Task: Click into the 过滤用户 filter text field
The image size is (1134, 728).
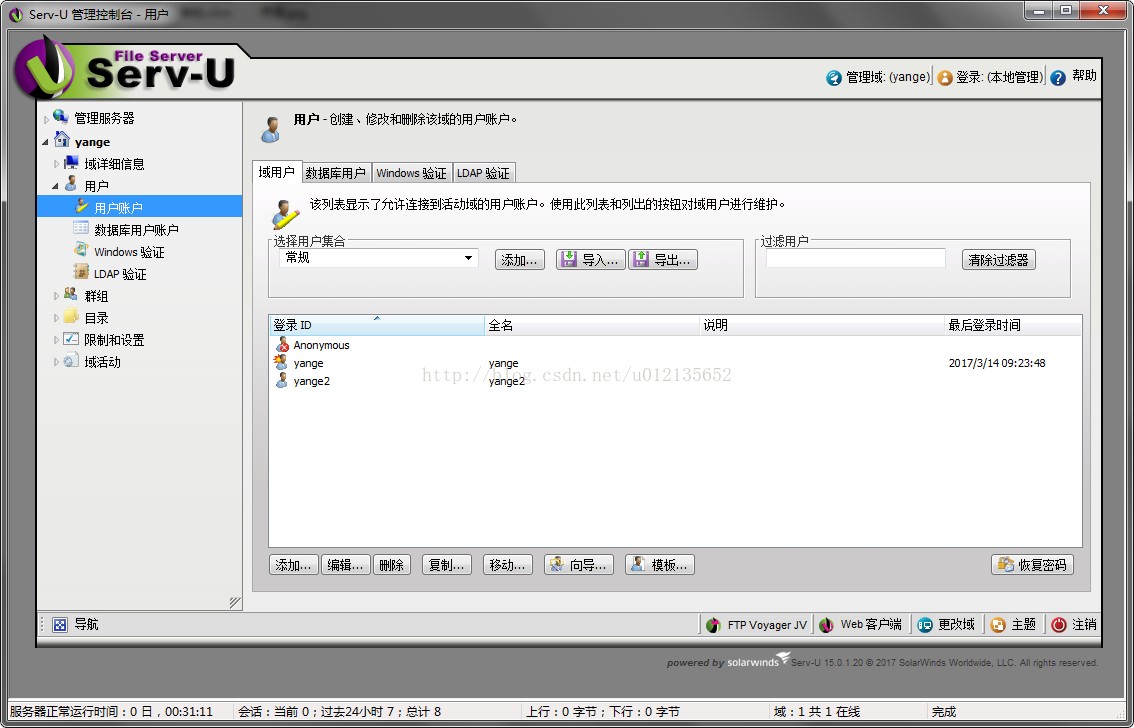Action: 856,258
